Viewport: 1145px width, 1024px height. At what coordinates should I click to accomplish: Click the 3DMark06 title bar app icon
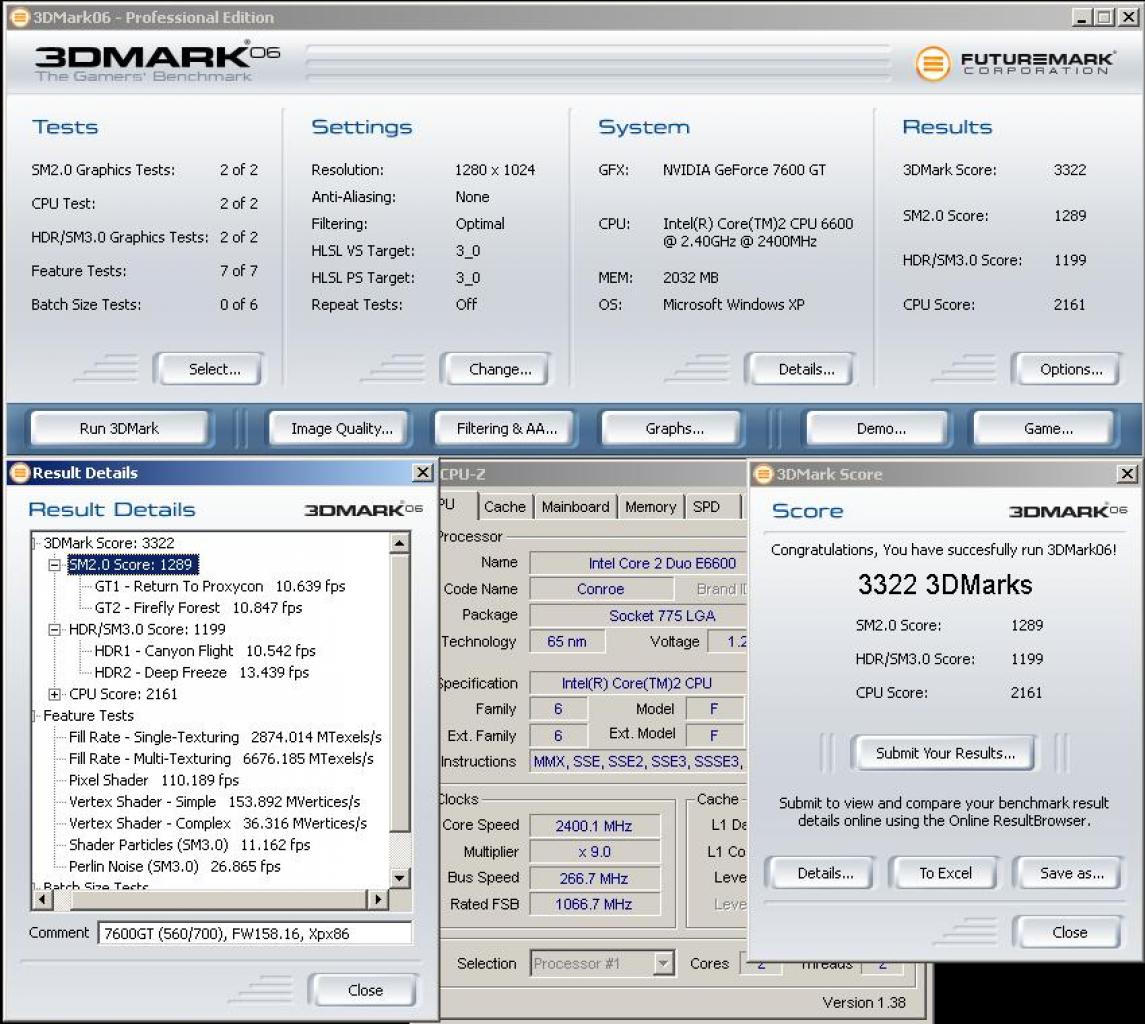(20, 17)
